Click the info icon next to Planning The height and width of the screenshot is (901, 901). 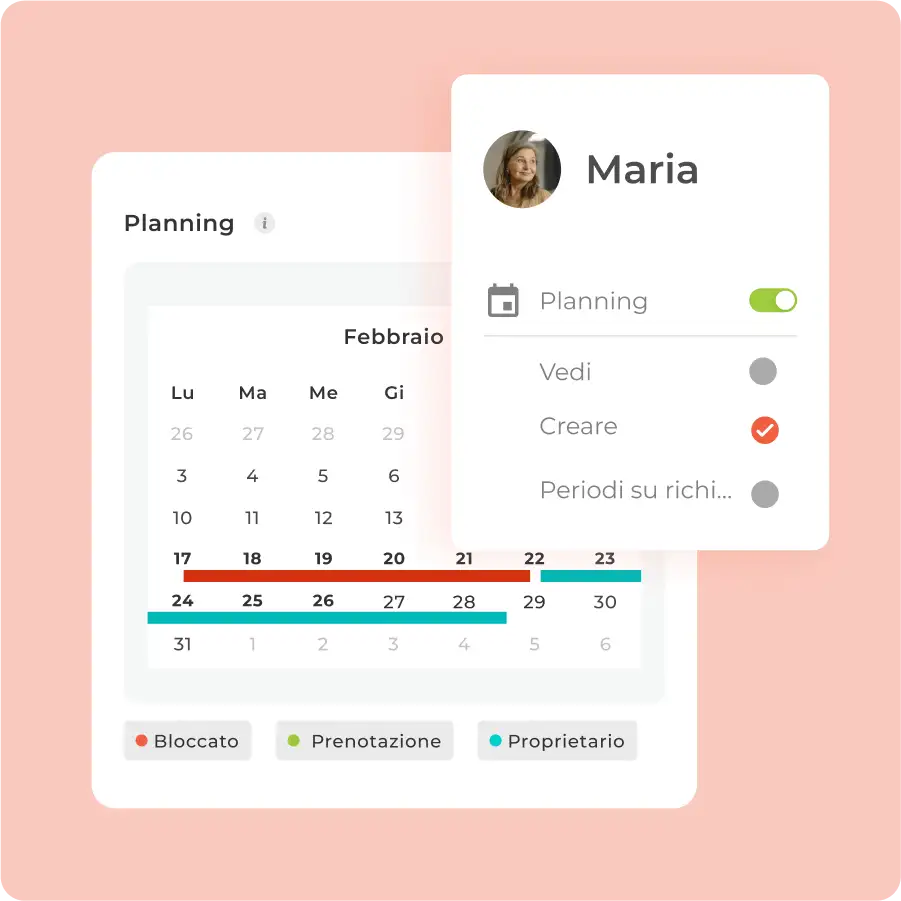click(x=264, y=224)
